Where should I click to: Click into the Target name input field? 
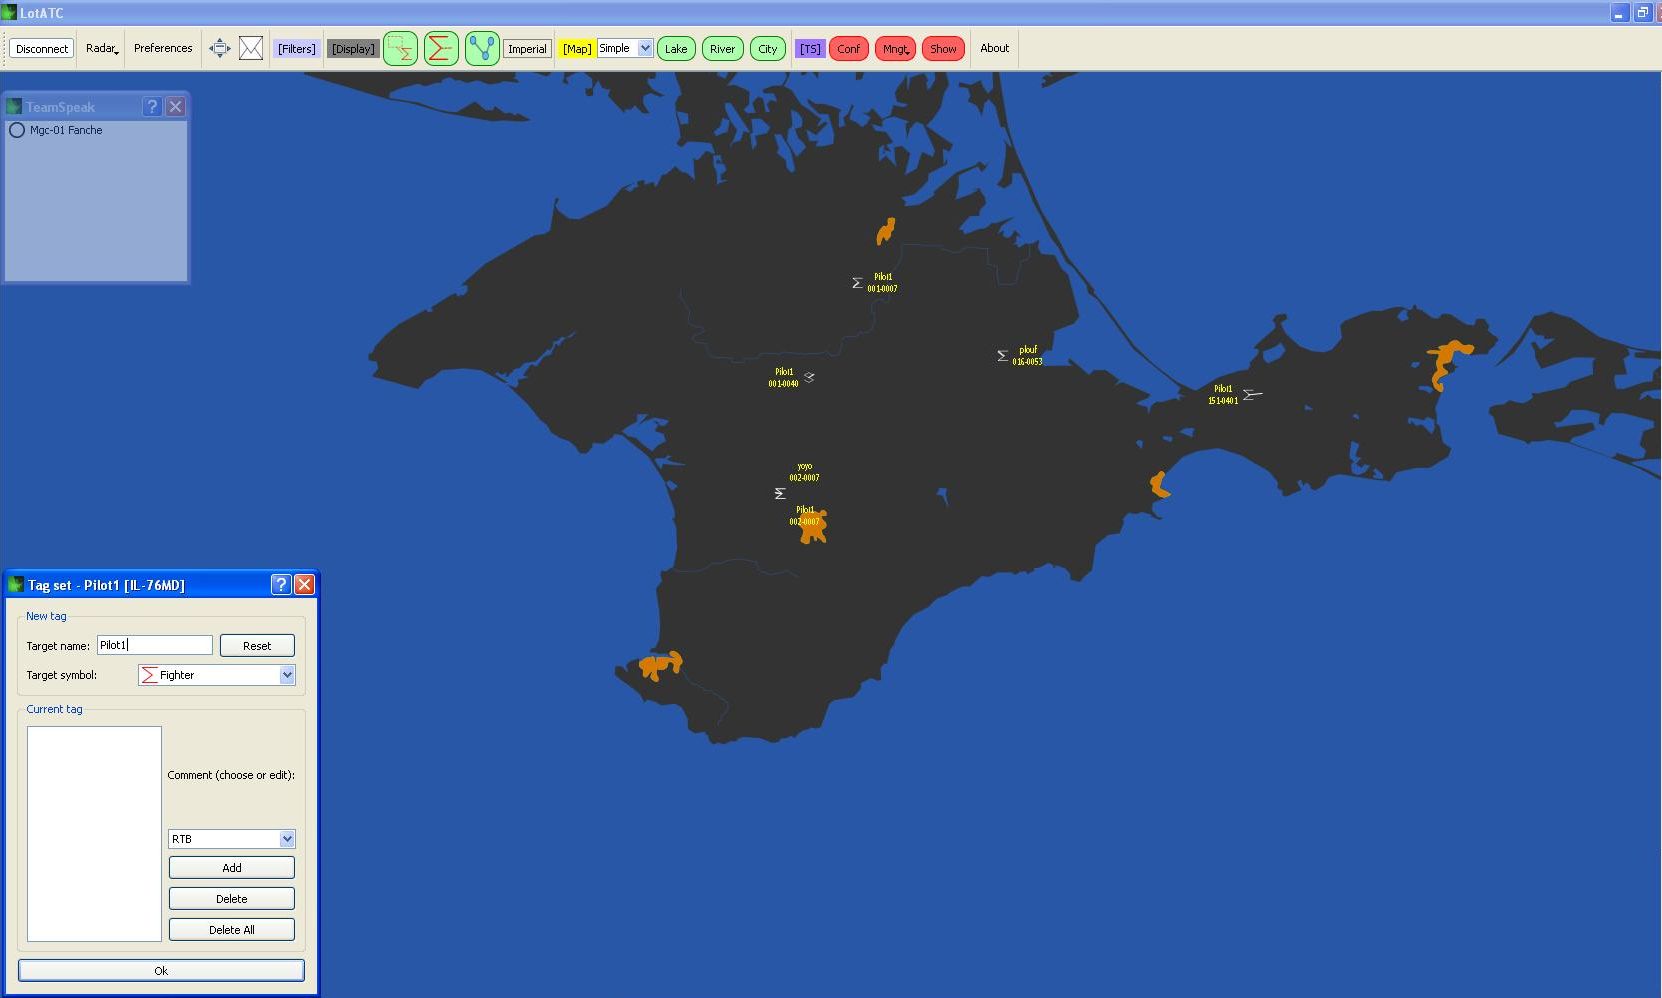coord(155,645)
